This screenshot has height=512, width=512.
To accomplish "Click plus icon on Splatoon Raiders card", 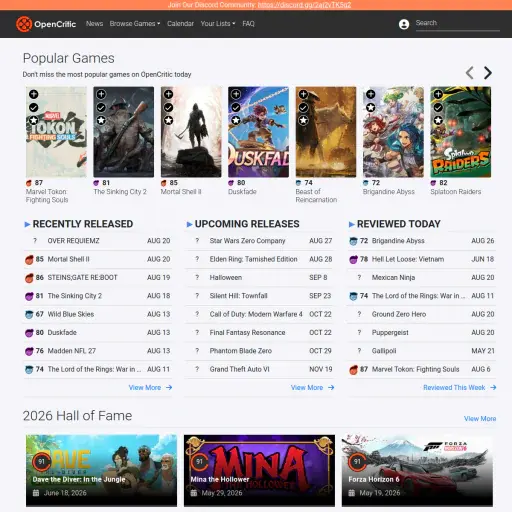I will [x=438, y=94].
